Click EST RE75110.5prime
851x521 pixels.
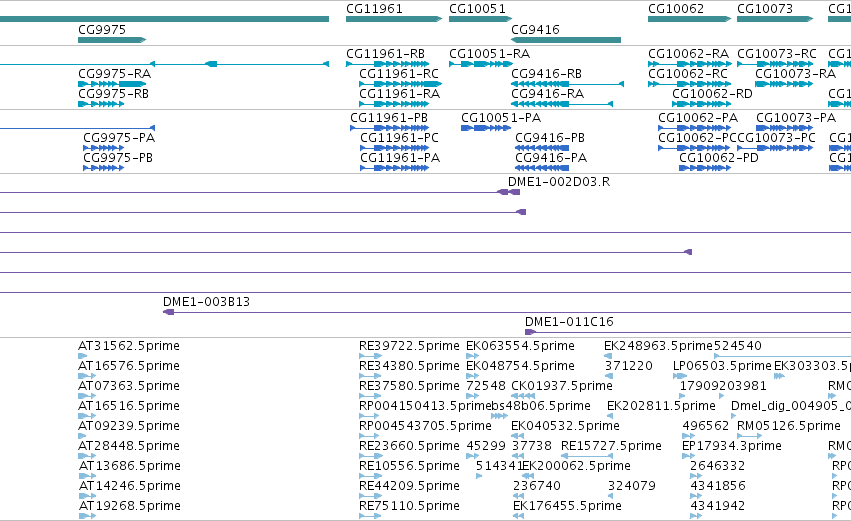point(370,517)
